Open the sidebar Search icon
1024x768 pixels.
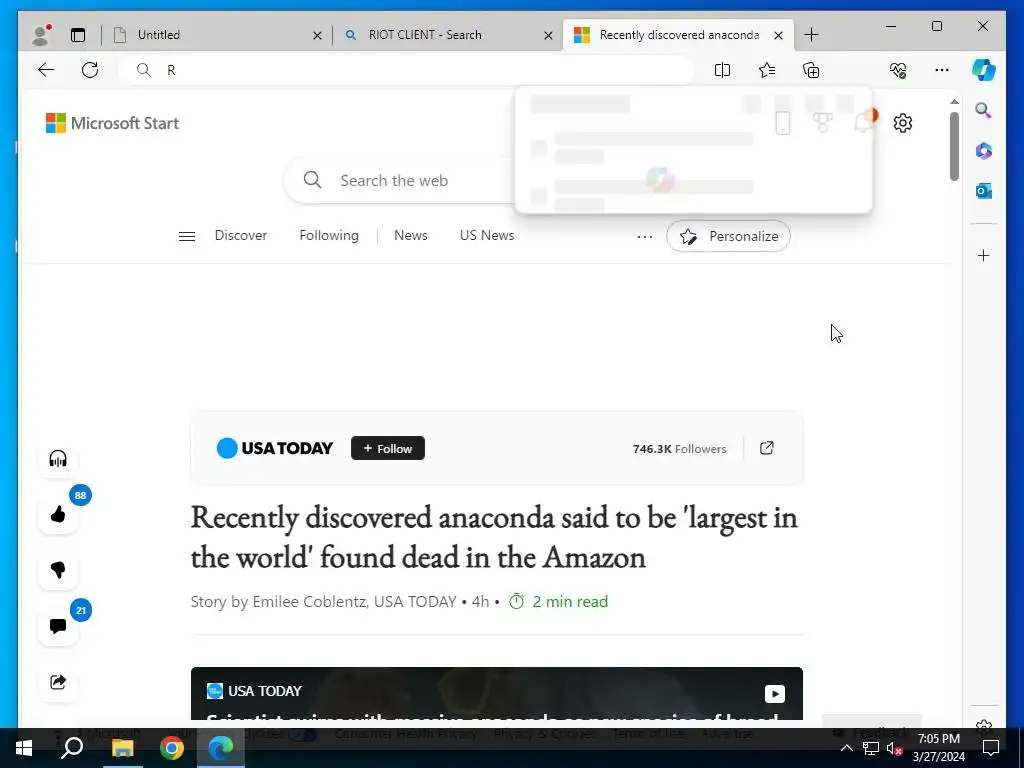click(x=984, y=110)
